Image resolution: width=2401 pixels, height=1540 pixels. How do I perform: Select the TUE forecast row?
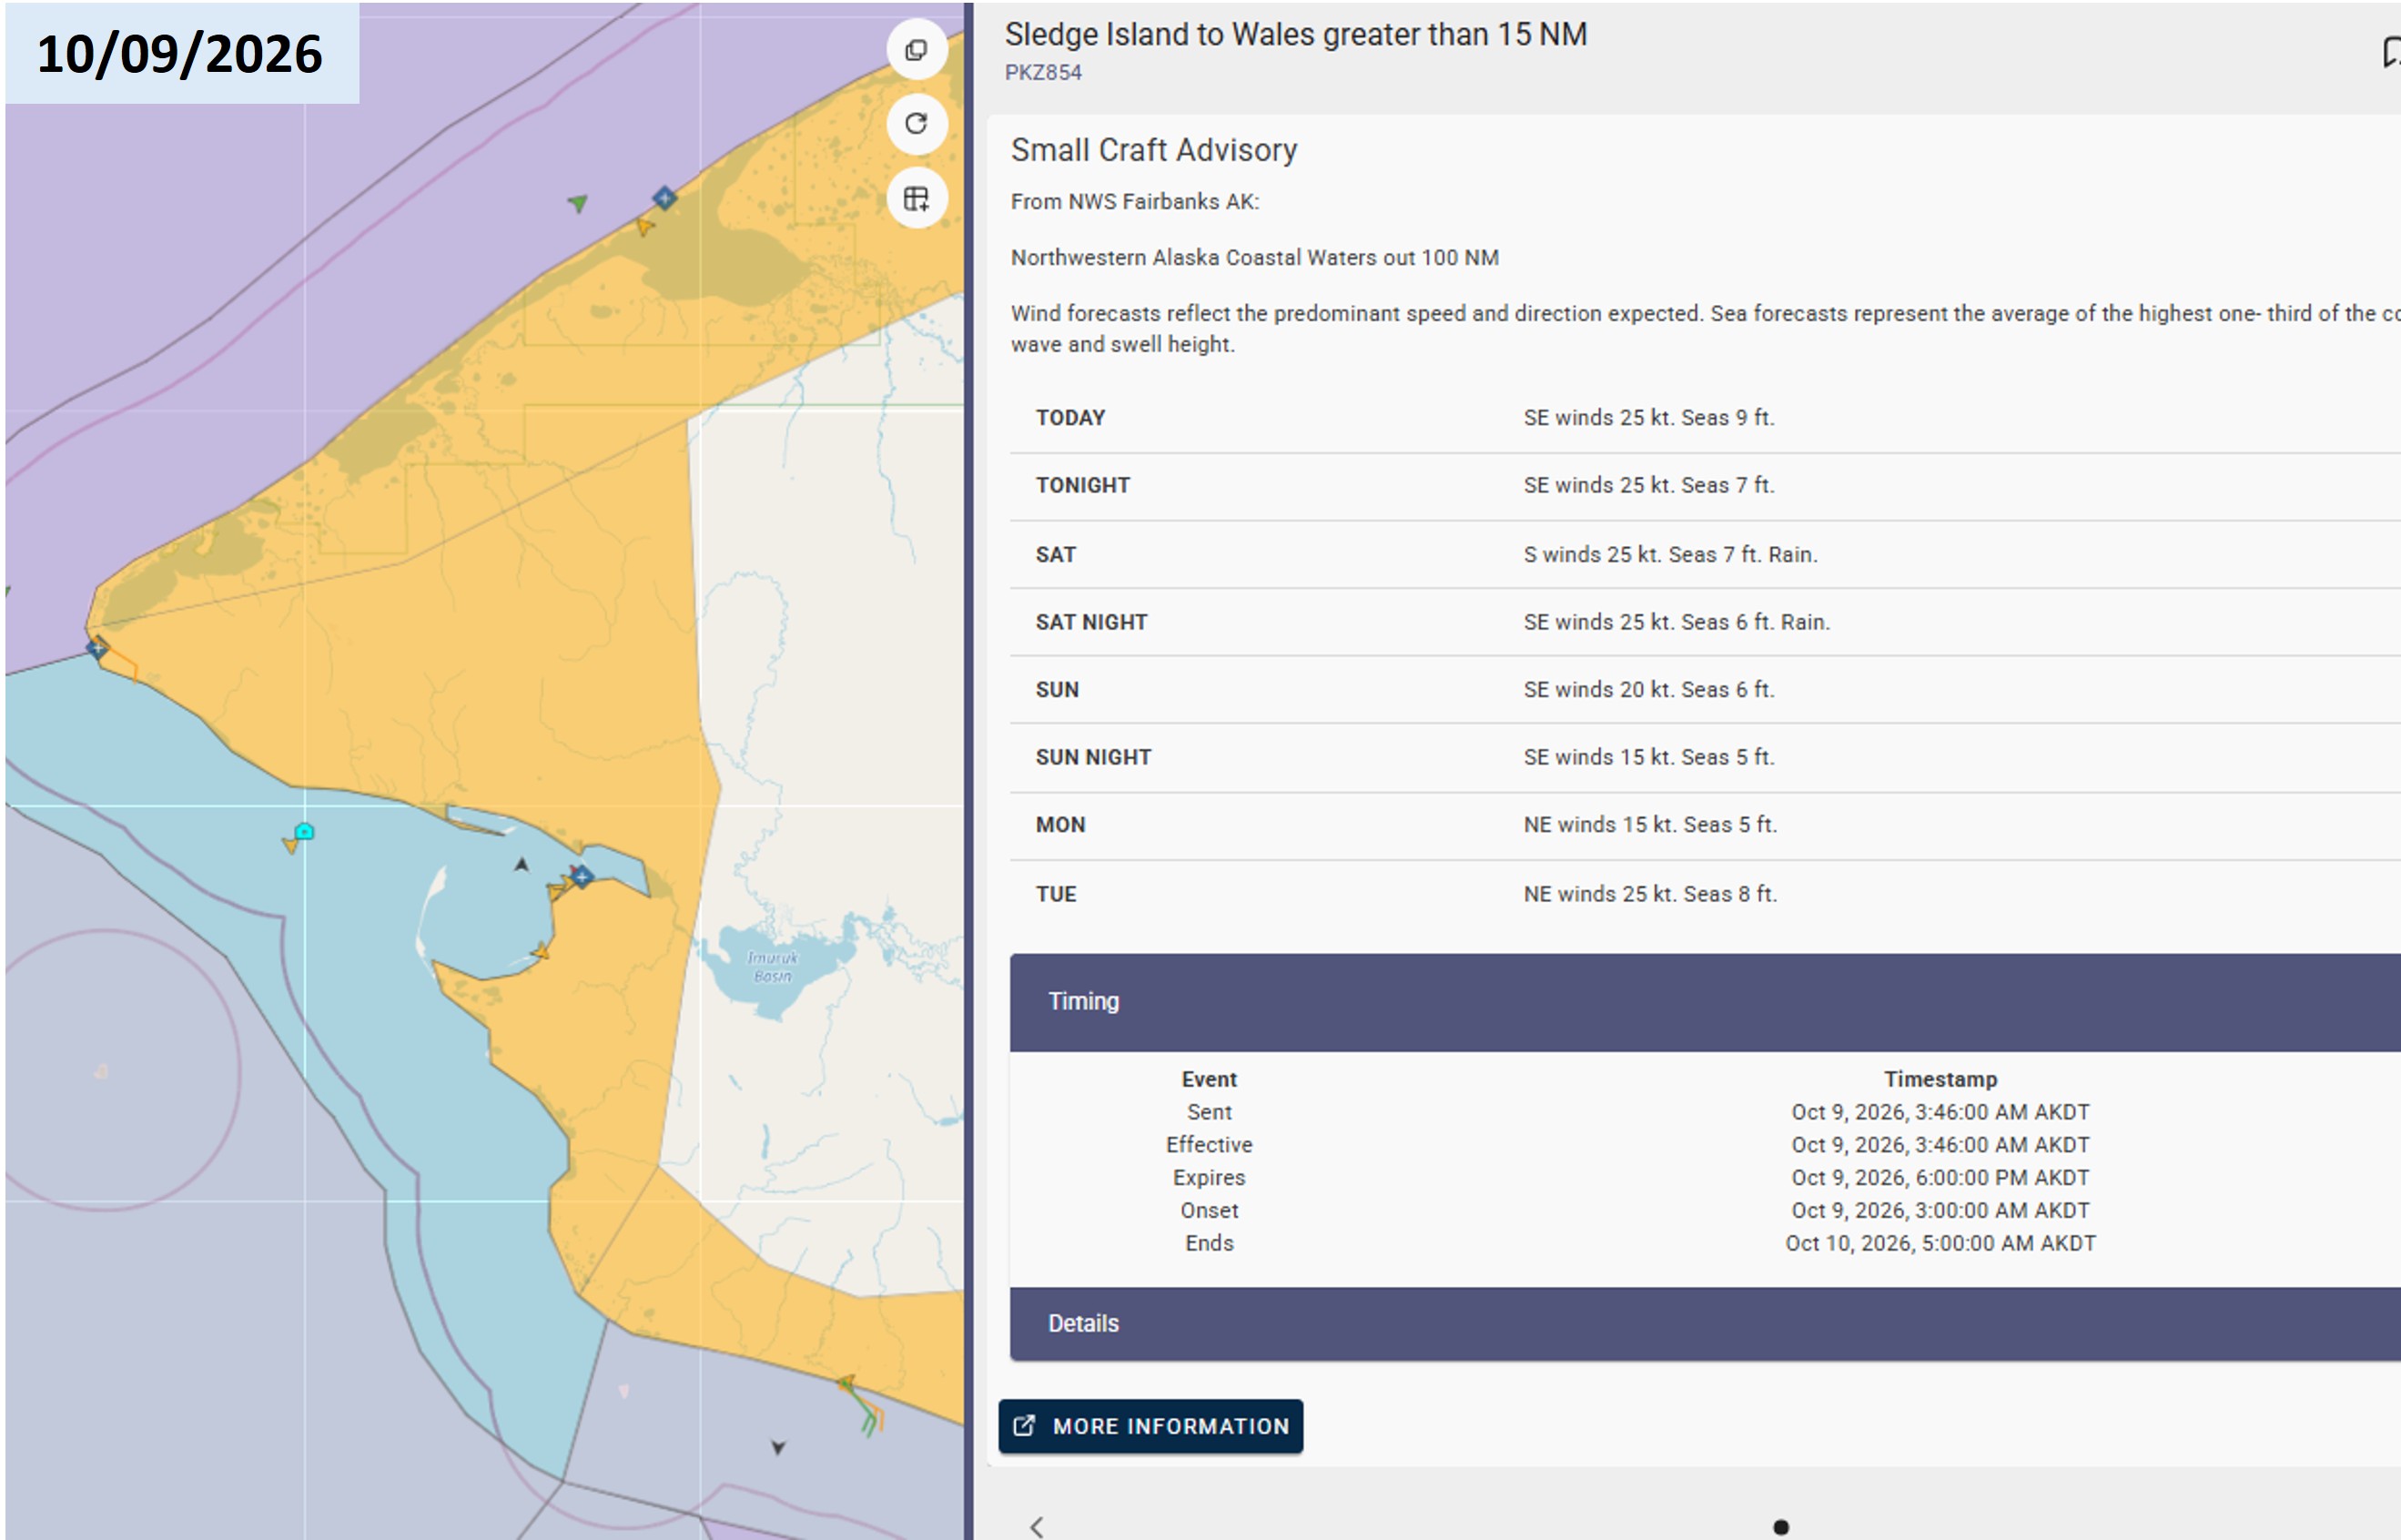1705,894
